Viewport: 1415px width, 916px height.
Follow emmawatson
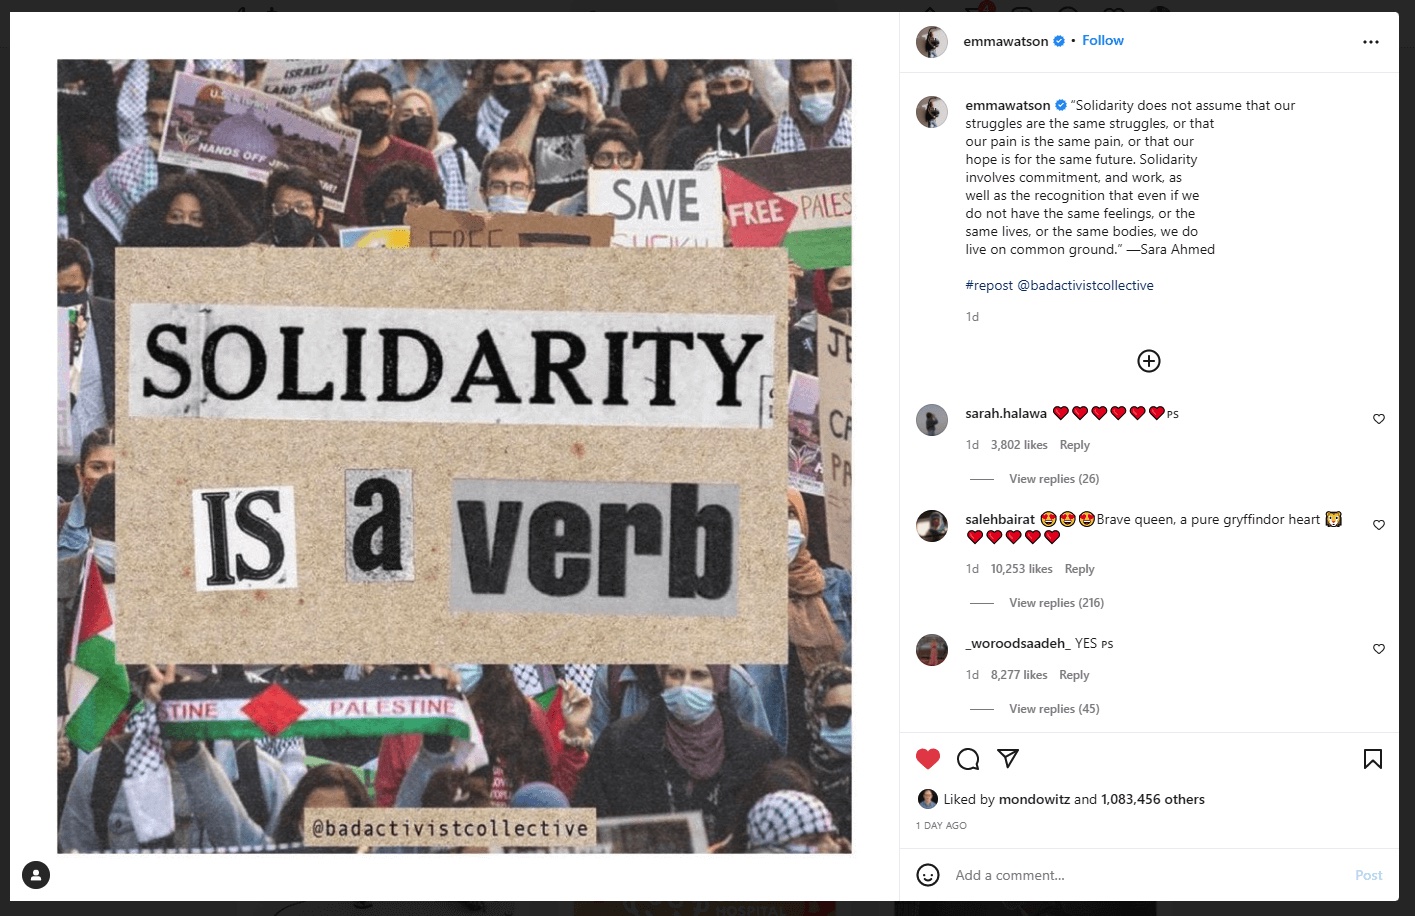[x=1103, y=41]
